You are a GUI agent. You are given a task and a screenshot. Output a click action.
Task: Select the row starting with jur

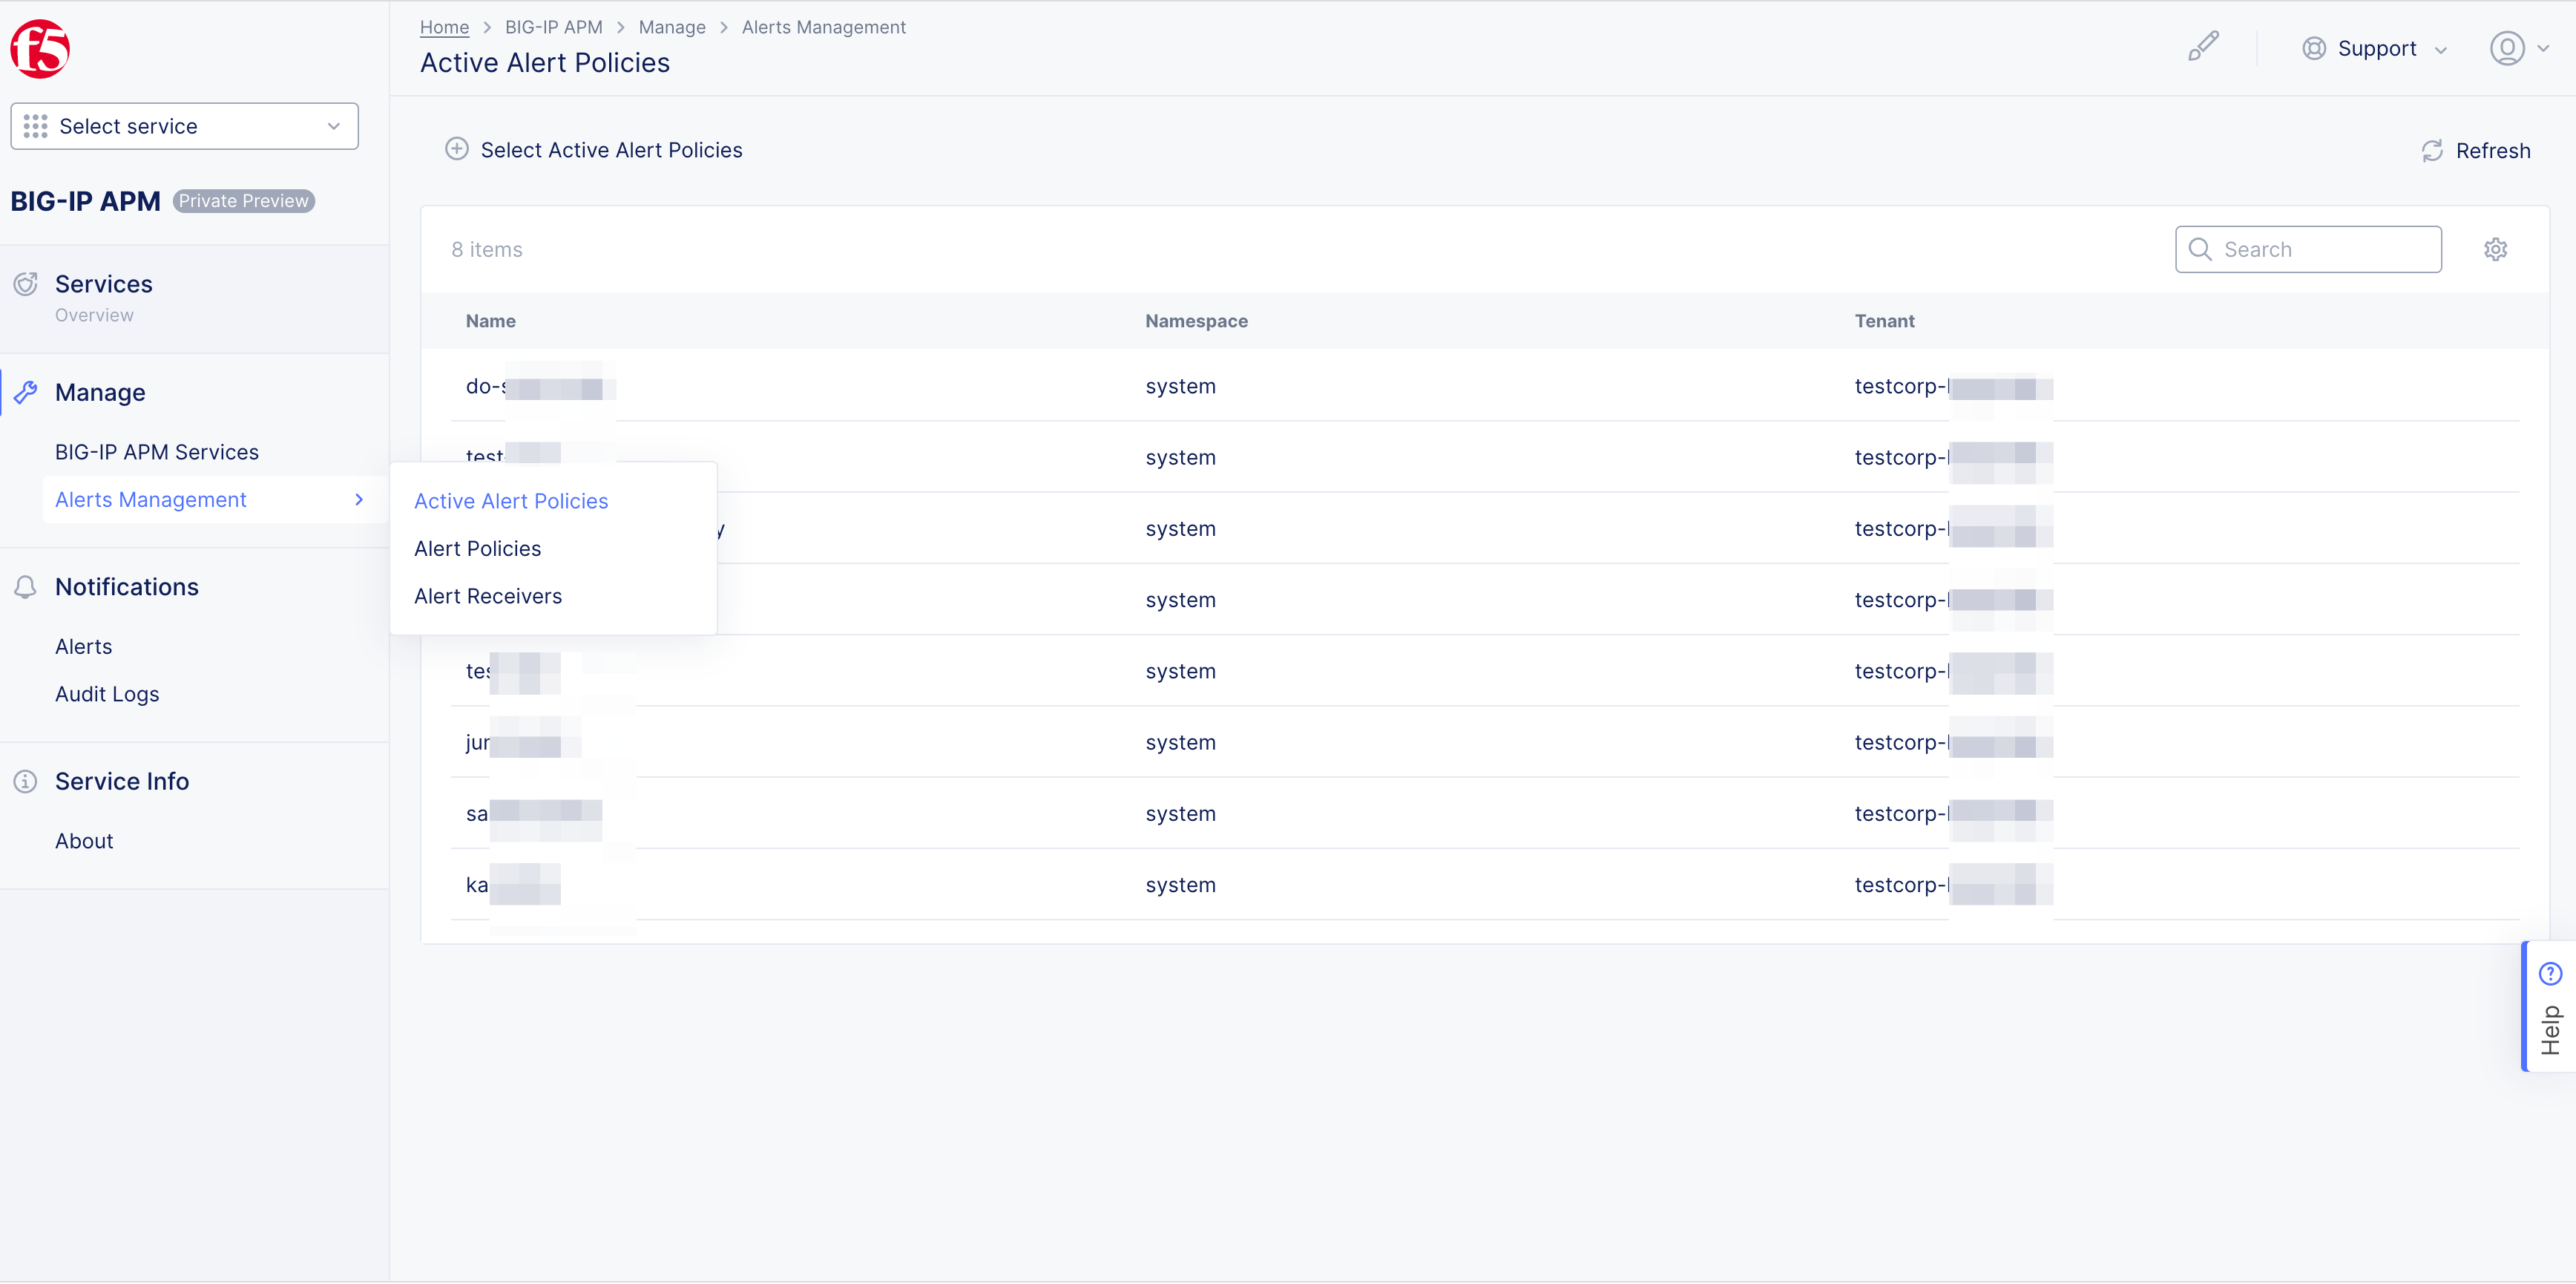1485,742
